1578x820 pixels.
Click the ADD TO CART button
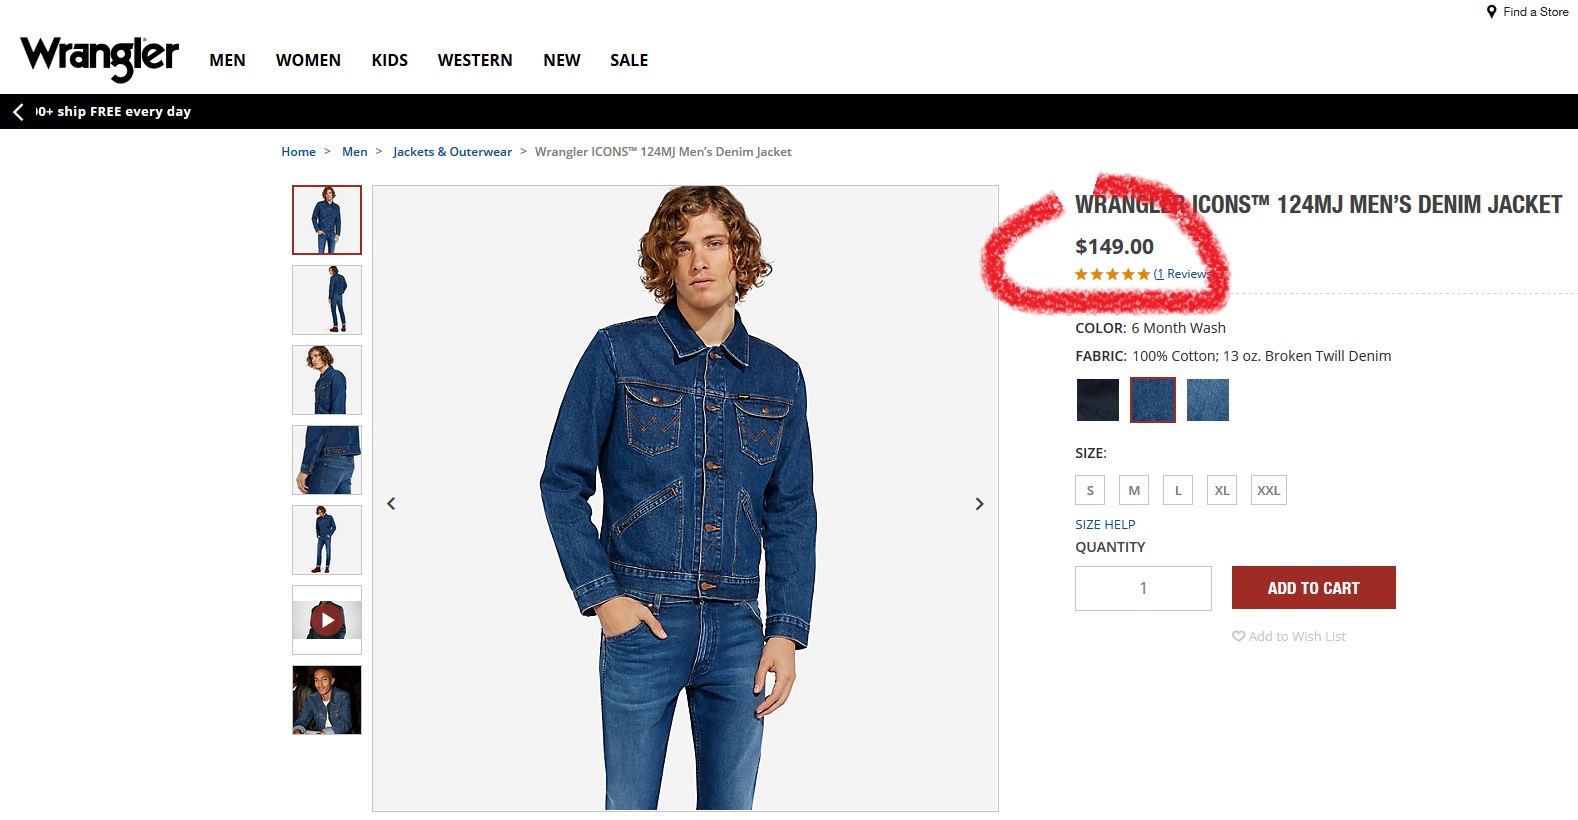[x=1313, y=588]
